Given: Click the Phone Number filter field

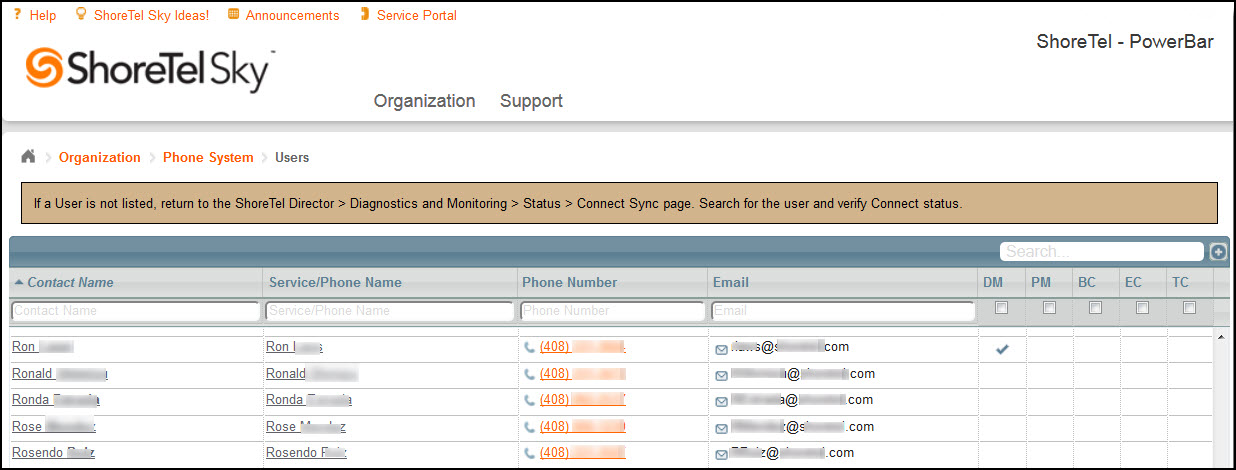Looking at the screenshot, I should tap(613, 311).
